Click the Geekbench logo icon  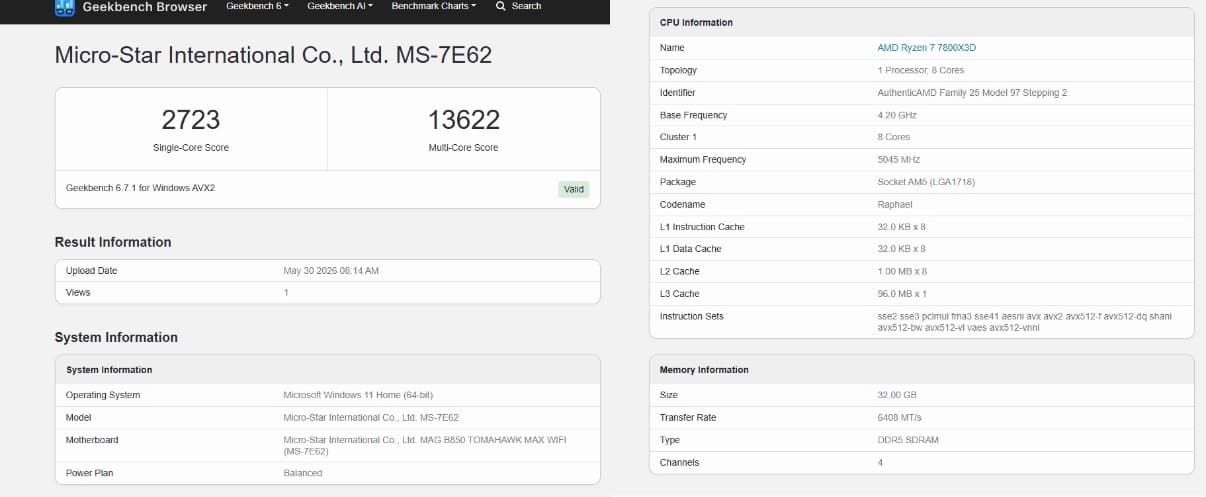[65, 7]
